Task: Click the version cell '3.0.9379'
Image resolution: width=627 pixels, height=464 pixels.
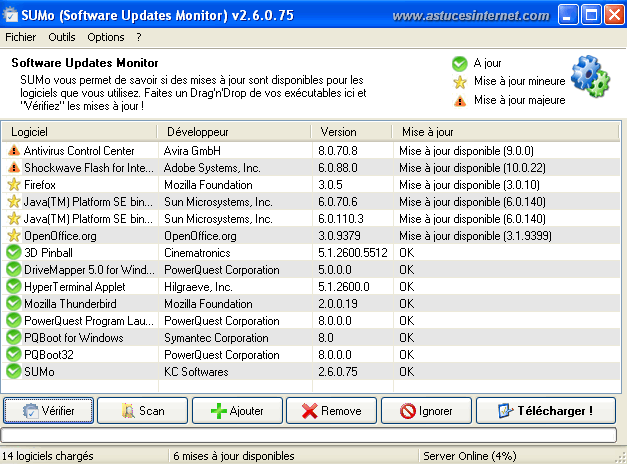Action: pos(339,236)
